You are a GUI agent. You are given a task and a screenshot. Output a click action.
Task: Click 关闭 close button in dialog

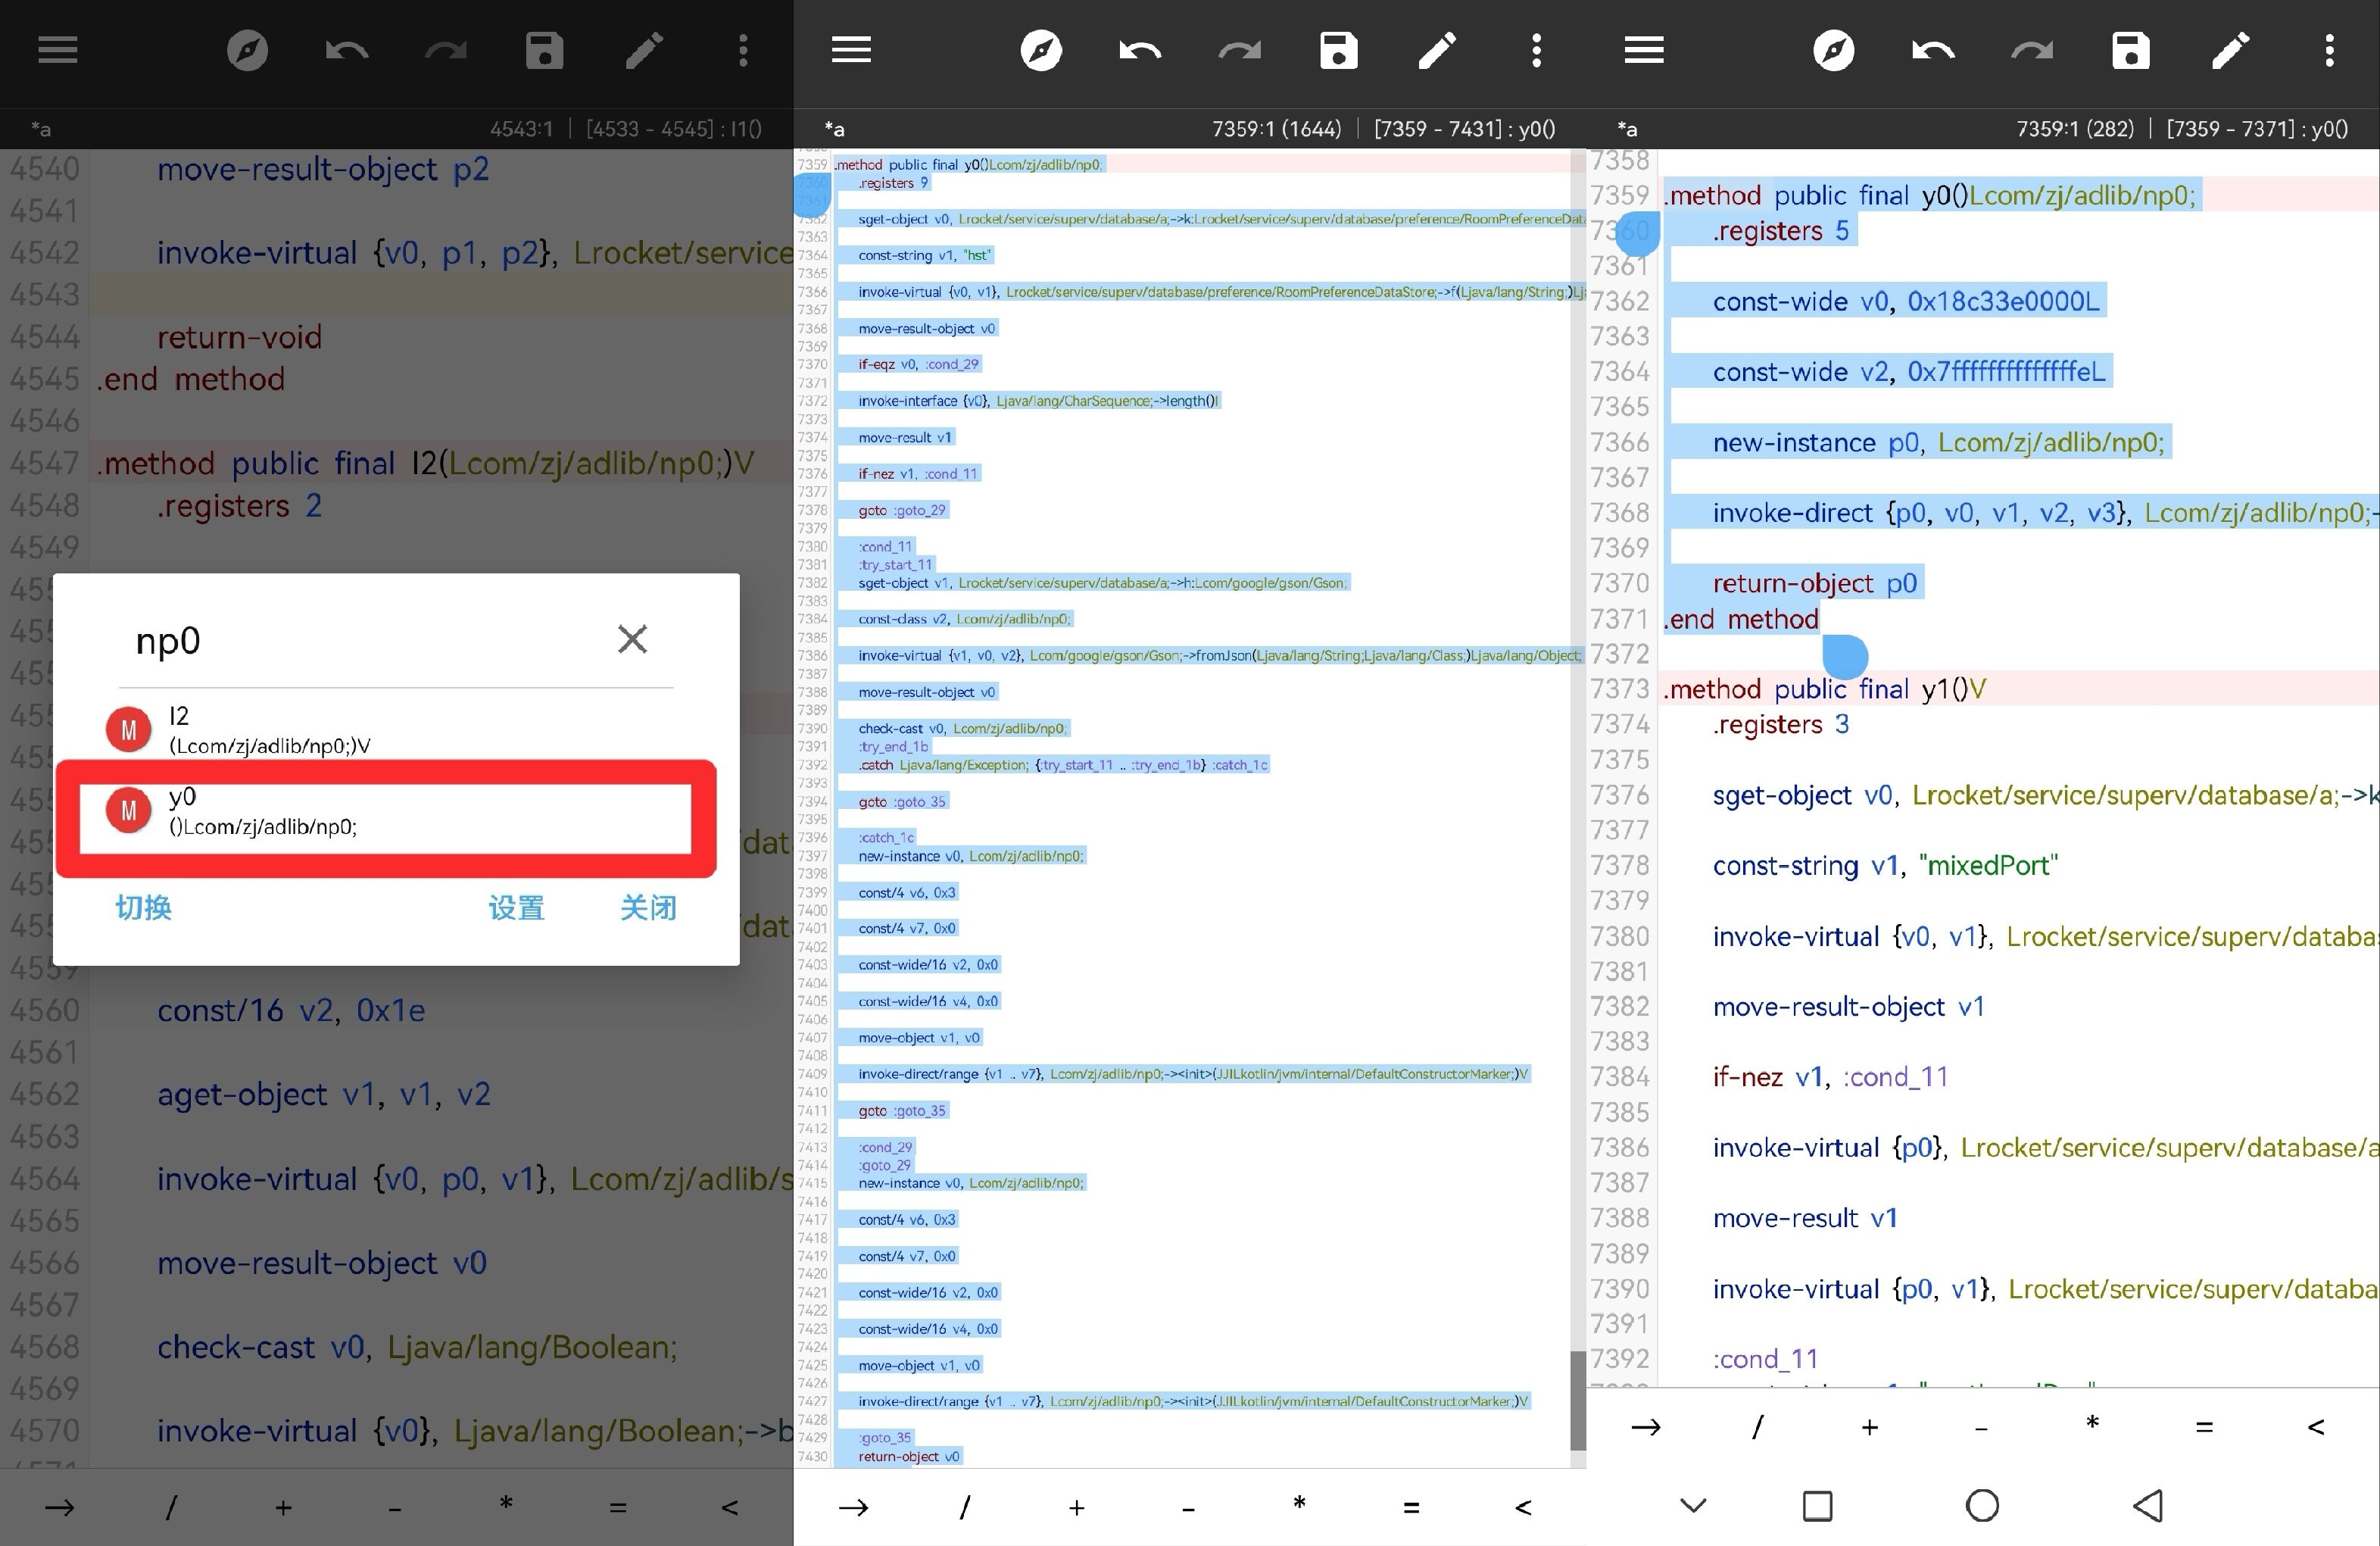click(648, 907)
